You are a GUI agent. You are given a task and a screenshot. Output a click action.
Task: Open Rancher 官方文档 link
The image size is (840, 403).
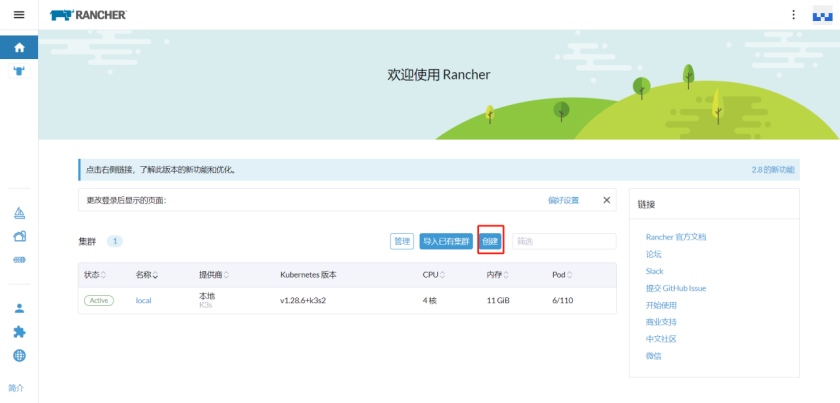(676, 237)
